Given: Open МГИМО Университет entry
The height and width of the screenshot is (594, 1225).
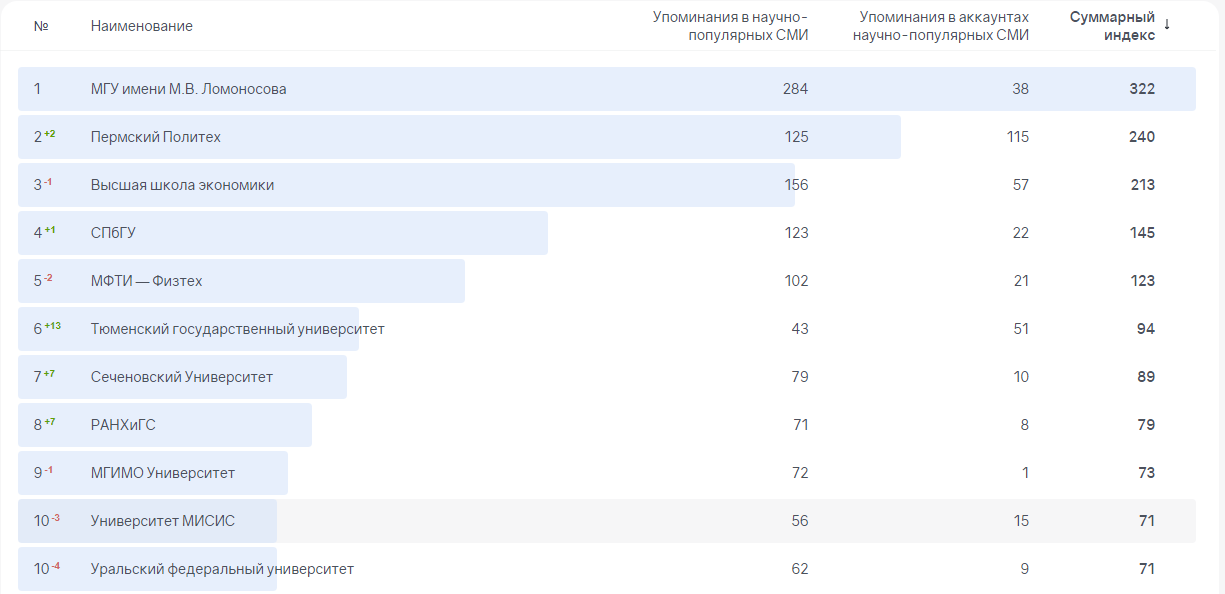Looking at the screenshot, I should (163, 473).
